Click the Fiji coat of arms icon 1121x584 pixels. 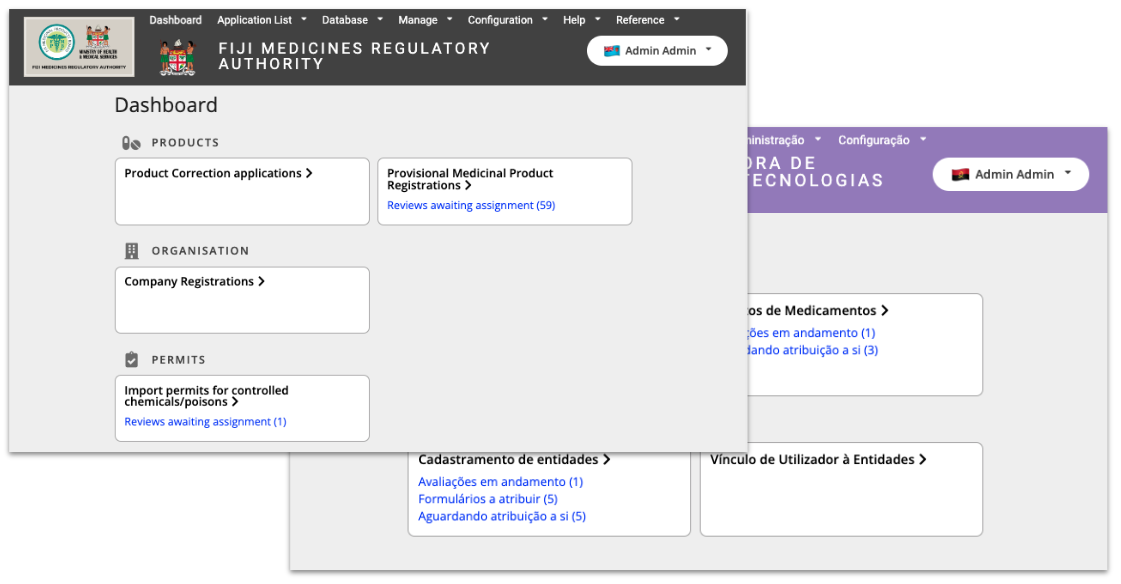pyautogui.click(x=177, y=58)
